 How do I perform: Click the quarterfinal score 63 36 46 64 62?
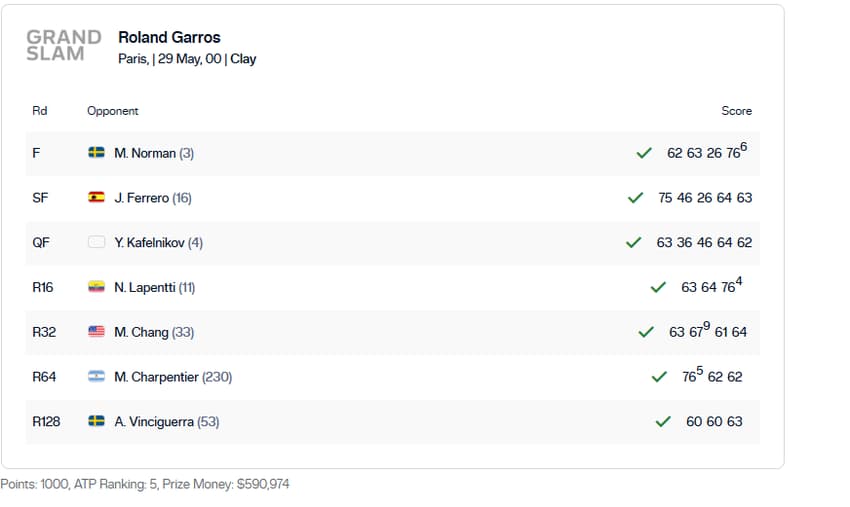point(704,242)
